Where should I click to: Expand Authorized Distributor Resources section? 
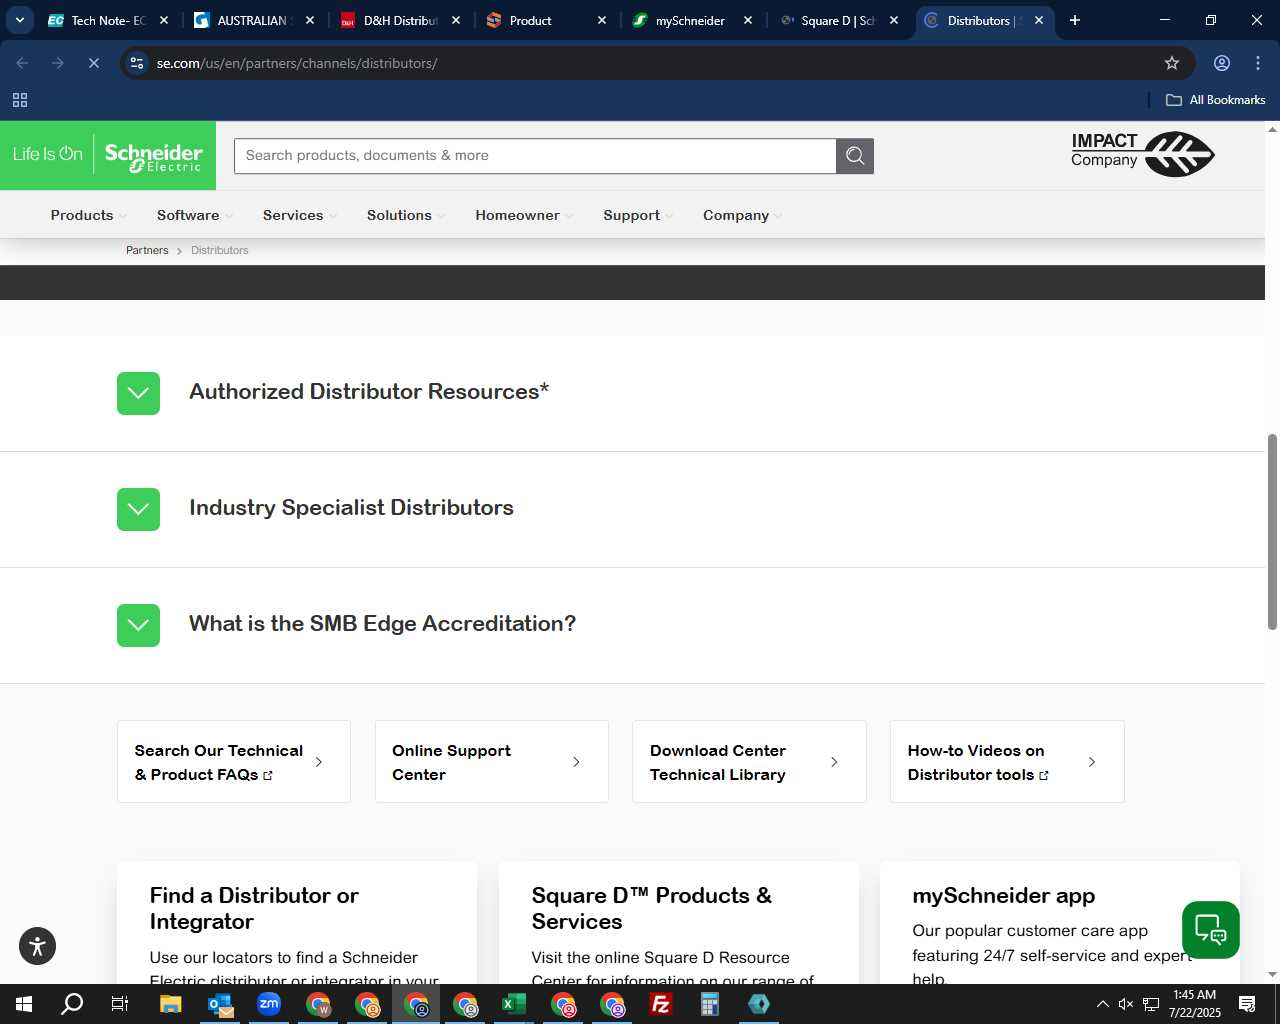tap(138, 393)
